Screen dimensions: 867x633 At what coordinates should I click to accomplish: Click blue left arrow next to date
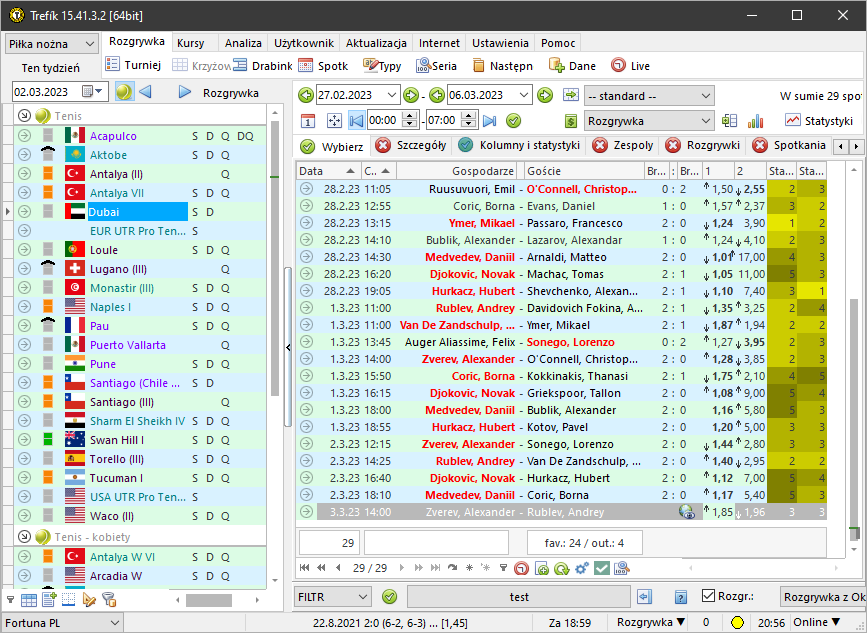pos(145,92)
